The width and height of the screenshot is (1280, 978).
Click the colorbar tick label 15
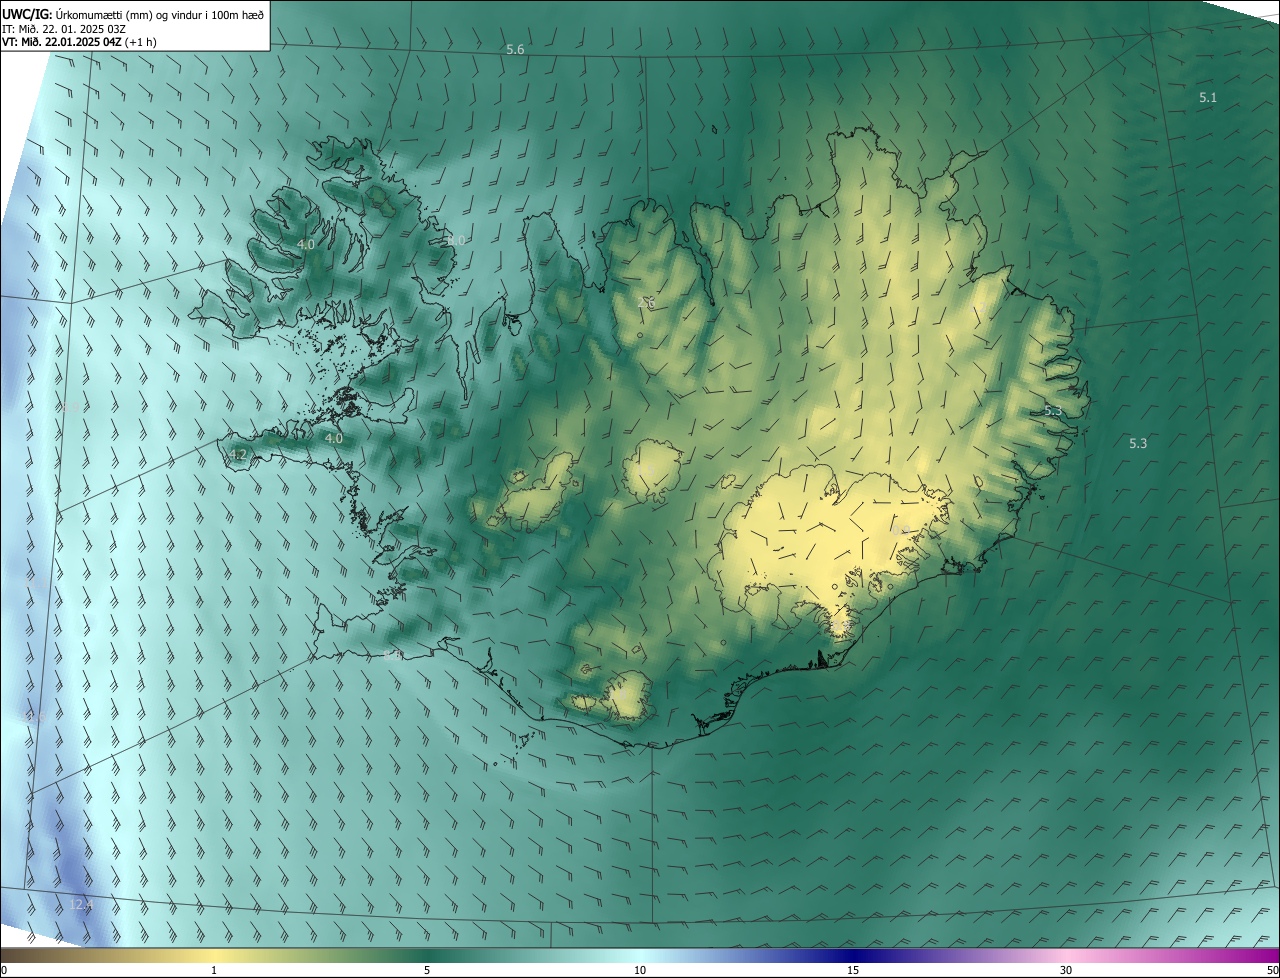point(853,970)
